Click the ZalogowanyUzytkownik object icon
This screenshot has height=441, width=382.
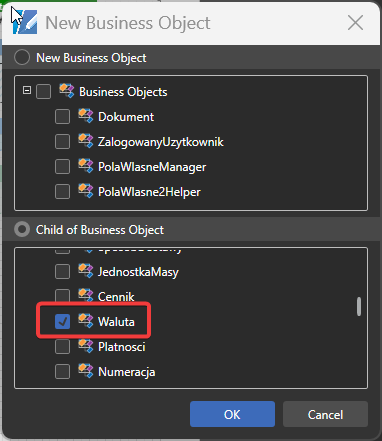pos(86,141)
